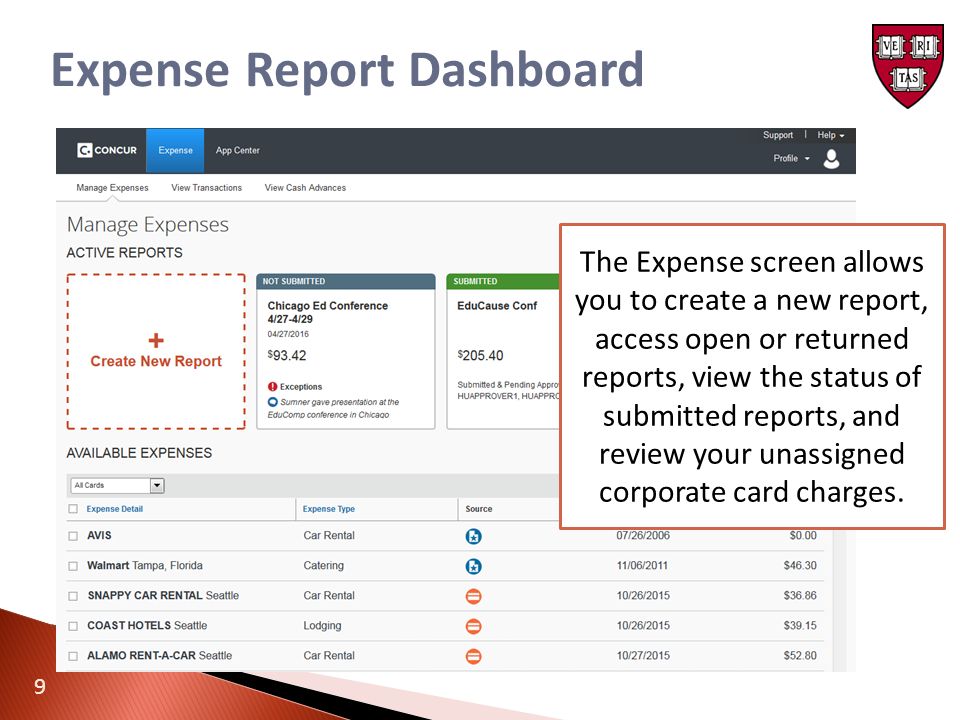The image size is (960, 720).
Task: Check the AVIS expense checkbox
Action: [x=73, y=536]
